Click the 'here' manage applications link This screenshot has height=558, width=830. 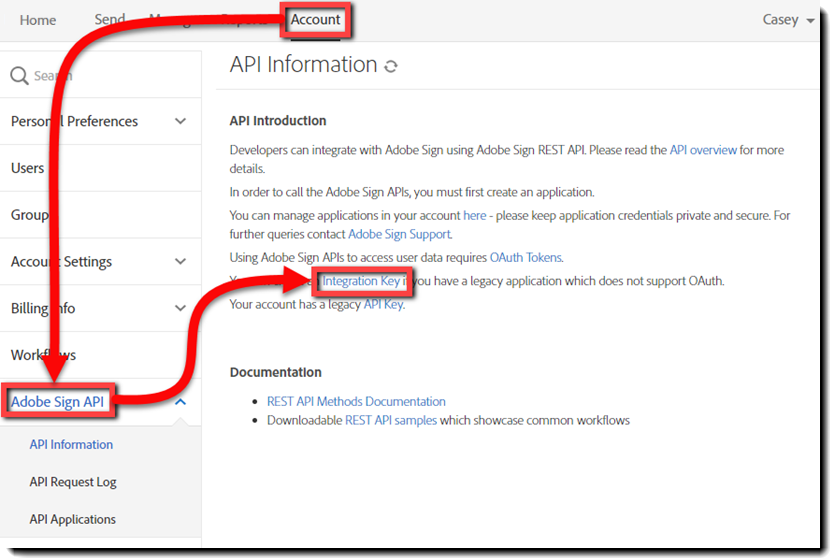[x=474, y=215]
